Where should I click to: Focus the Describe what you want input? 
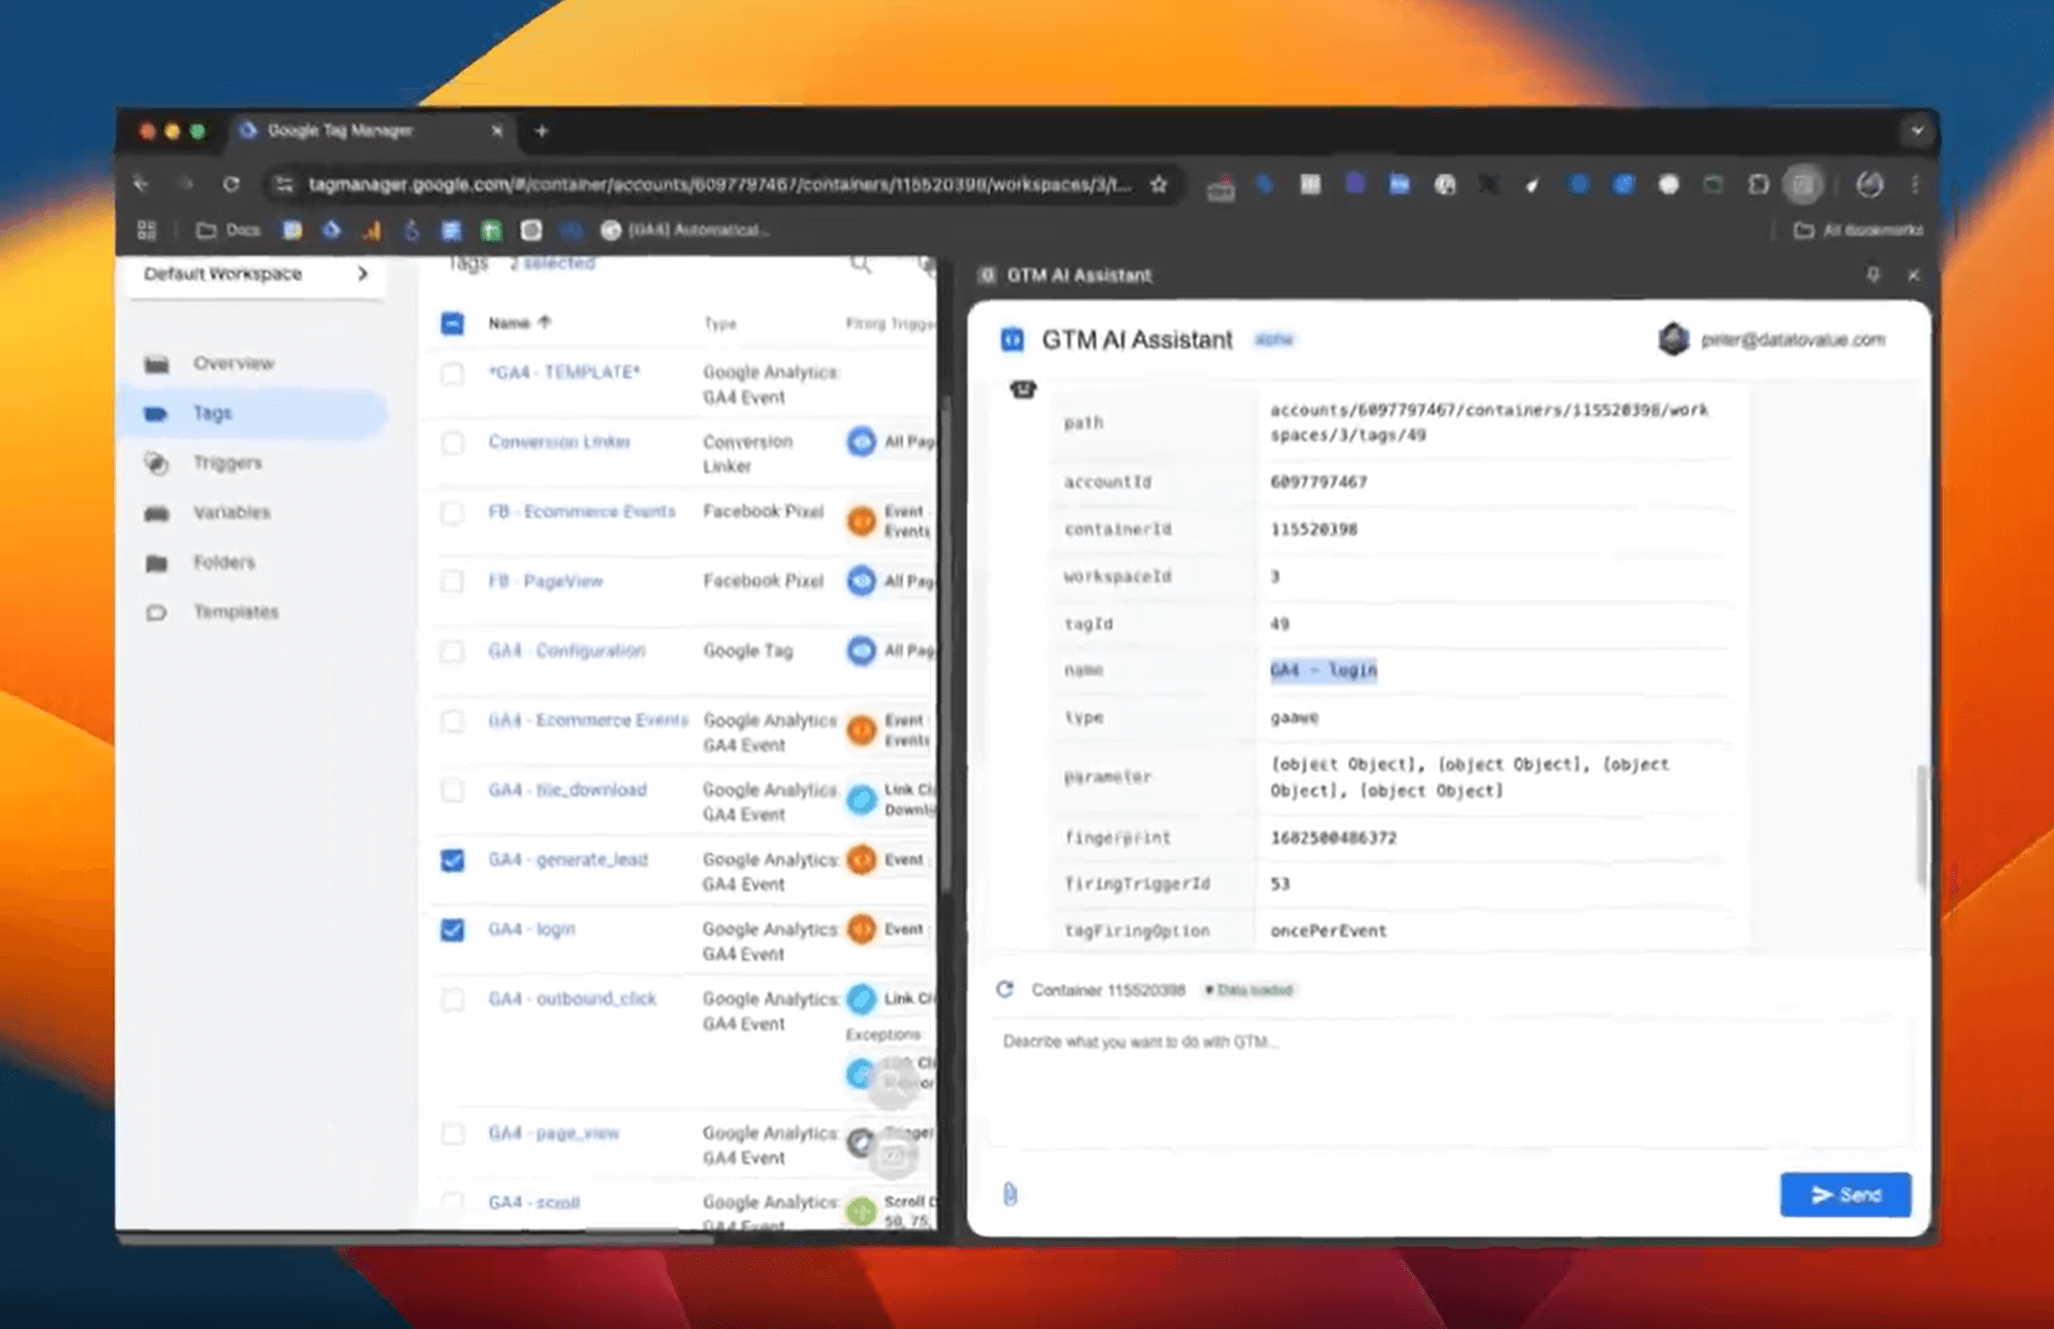tap(1448, 1085)
